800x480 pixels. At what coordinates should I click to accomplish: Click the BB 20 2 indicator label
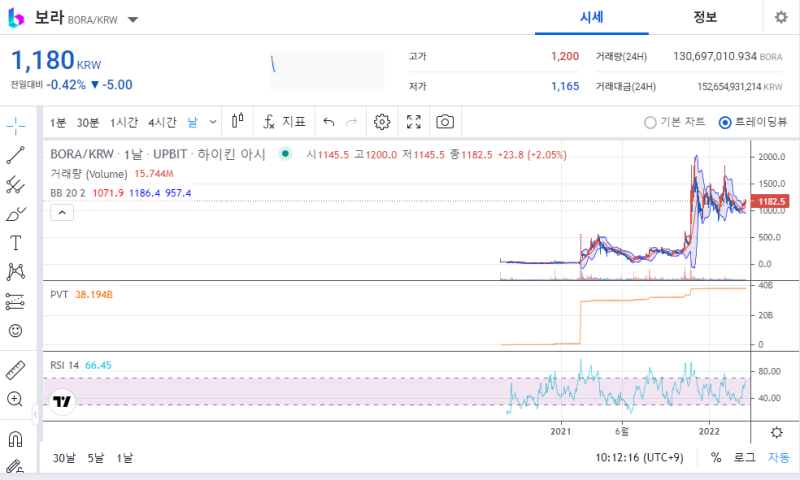pos(68,193)
